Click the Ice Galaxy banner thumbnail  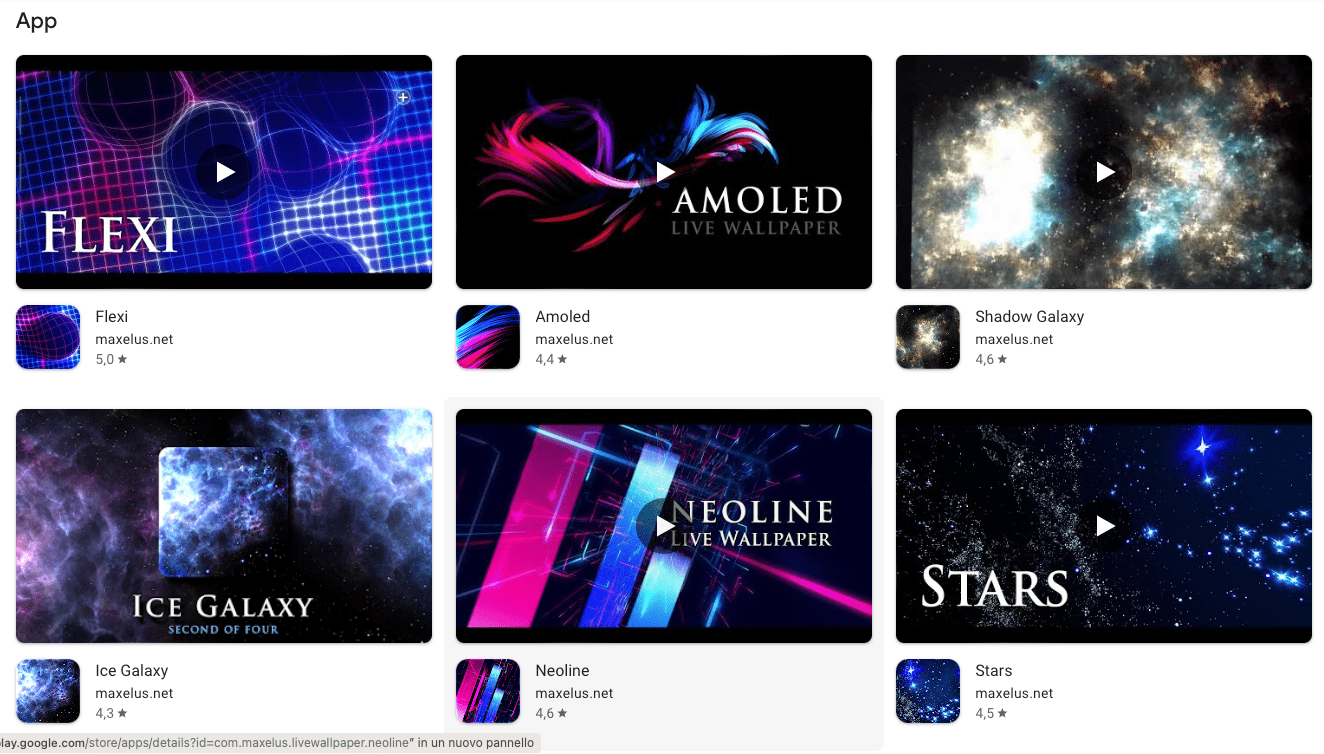tap(224, 526)
